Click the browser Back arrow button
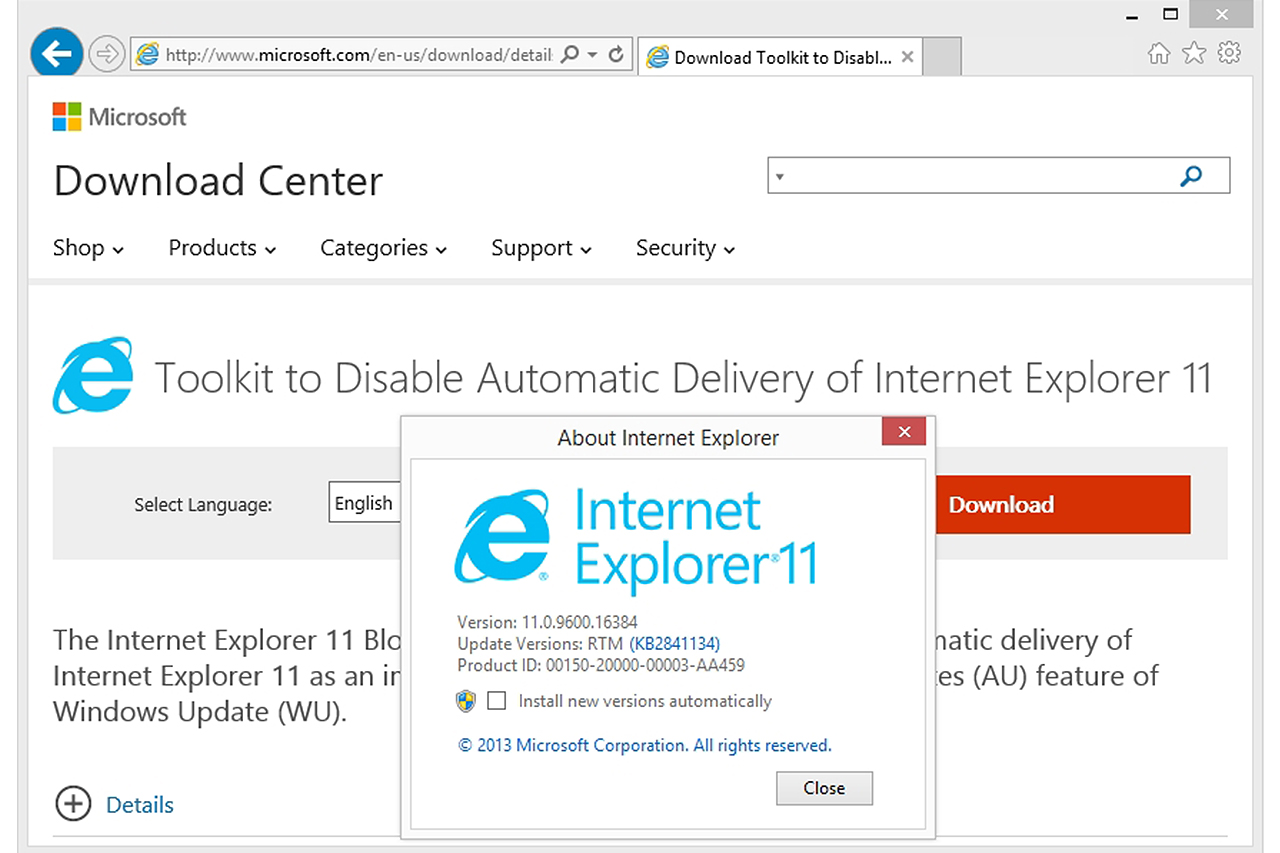Viewport: 1280px width, 853px height. (x=57, y=54)
